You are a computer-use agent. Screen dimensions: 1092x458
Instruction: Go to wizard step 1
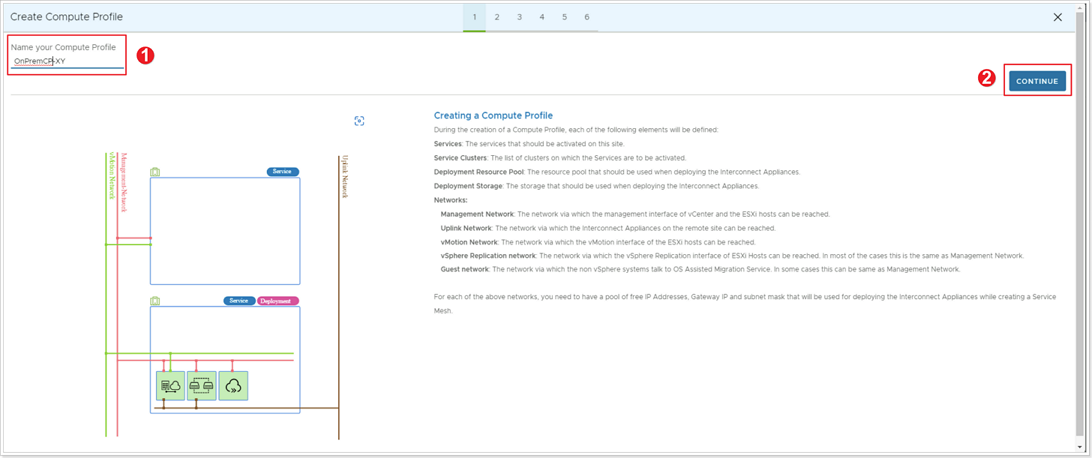[x=474, y=17]
